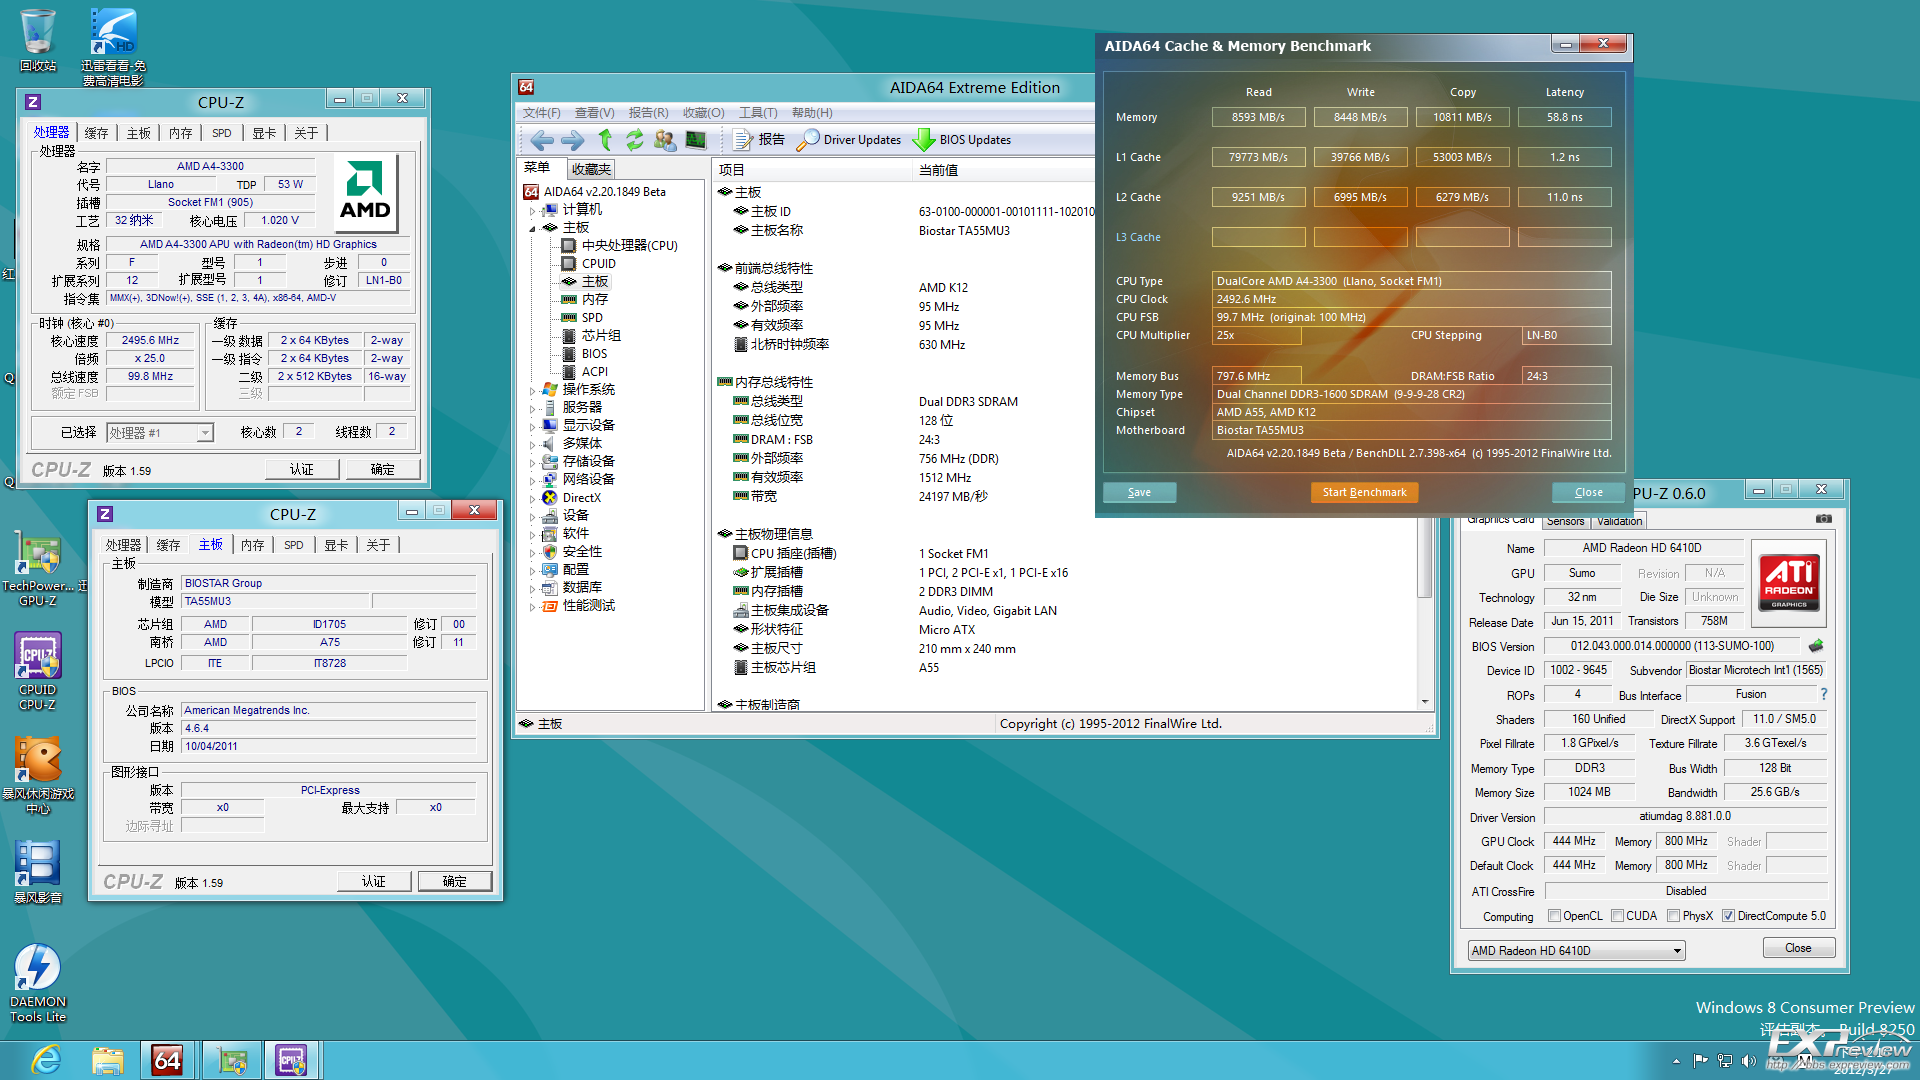Open Internet Explorer from the taskbar
This screenshot has width=1920, height=1080.
47,1060
